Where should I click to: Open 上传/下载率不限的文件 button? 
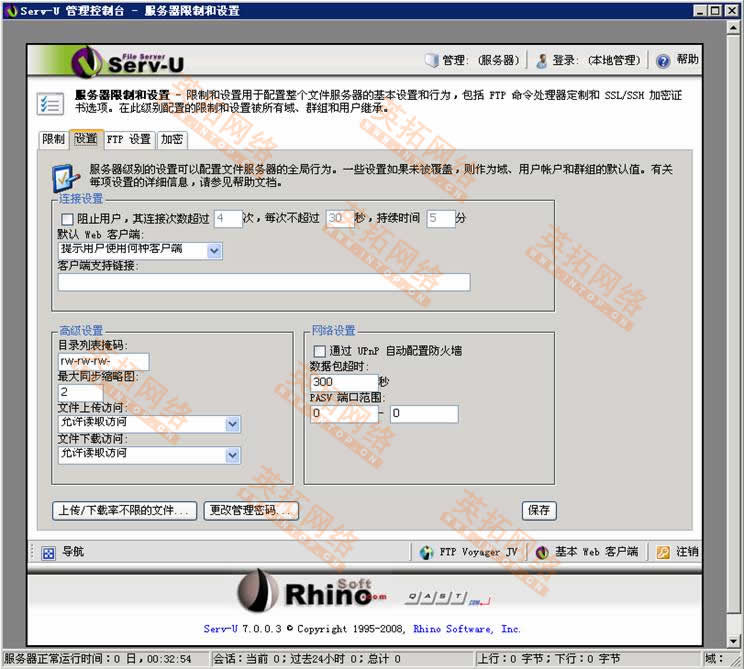[x=124, y=511]
